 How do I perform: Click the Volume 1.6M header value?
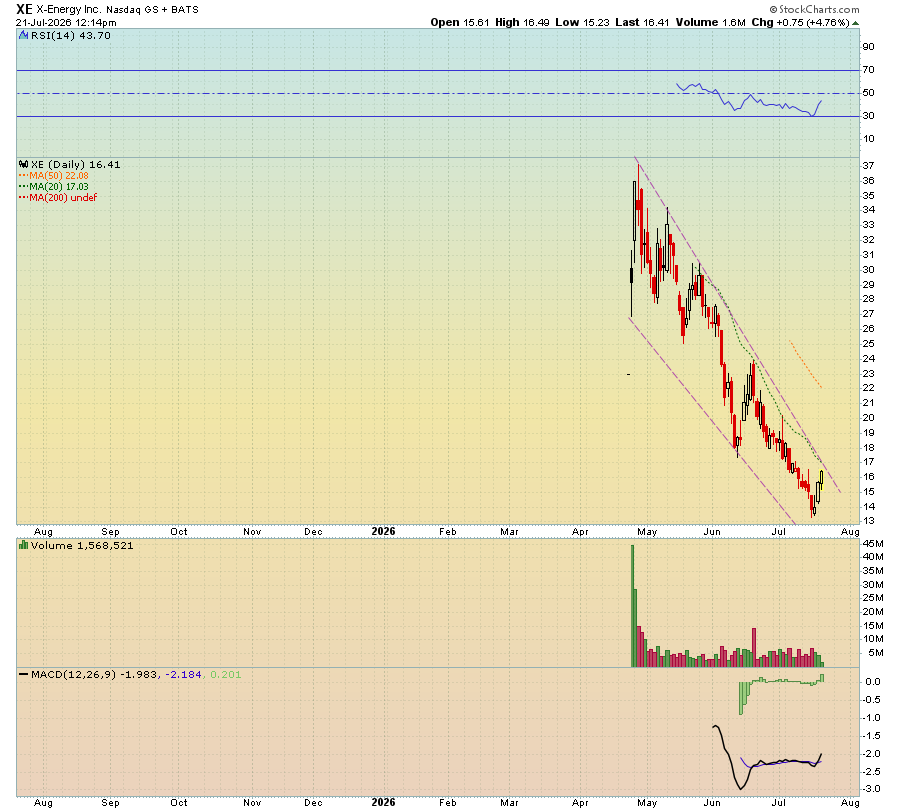coord(711,22)
